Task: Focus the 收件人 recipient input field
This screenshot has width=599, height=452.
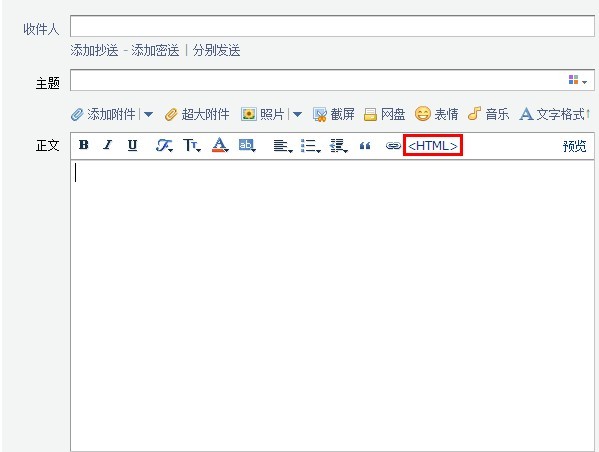Action: [x=332, y=26]
